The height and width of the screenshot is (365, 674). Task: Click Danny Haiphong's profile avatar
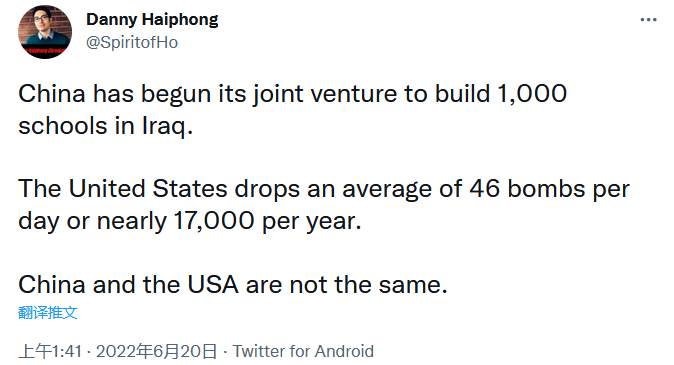45,32
